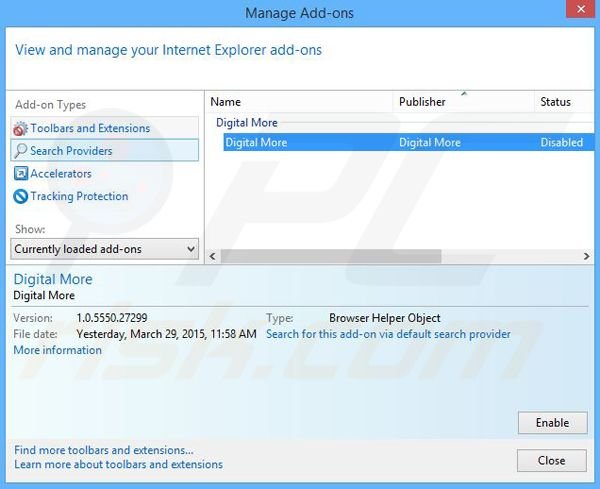600x489 pixels.
Task: Click the Browser Helper Object type text
Action: 385,318
